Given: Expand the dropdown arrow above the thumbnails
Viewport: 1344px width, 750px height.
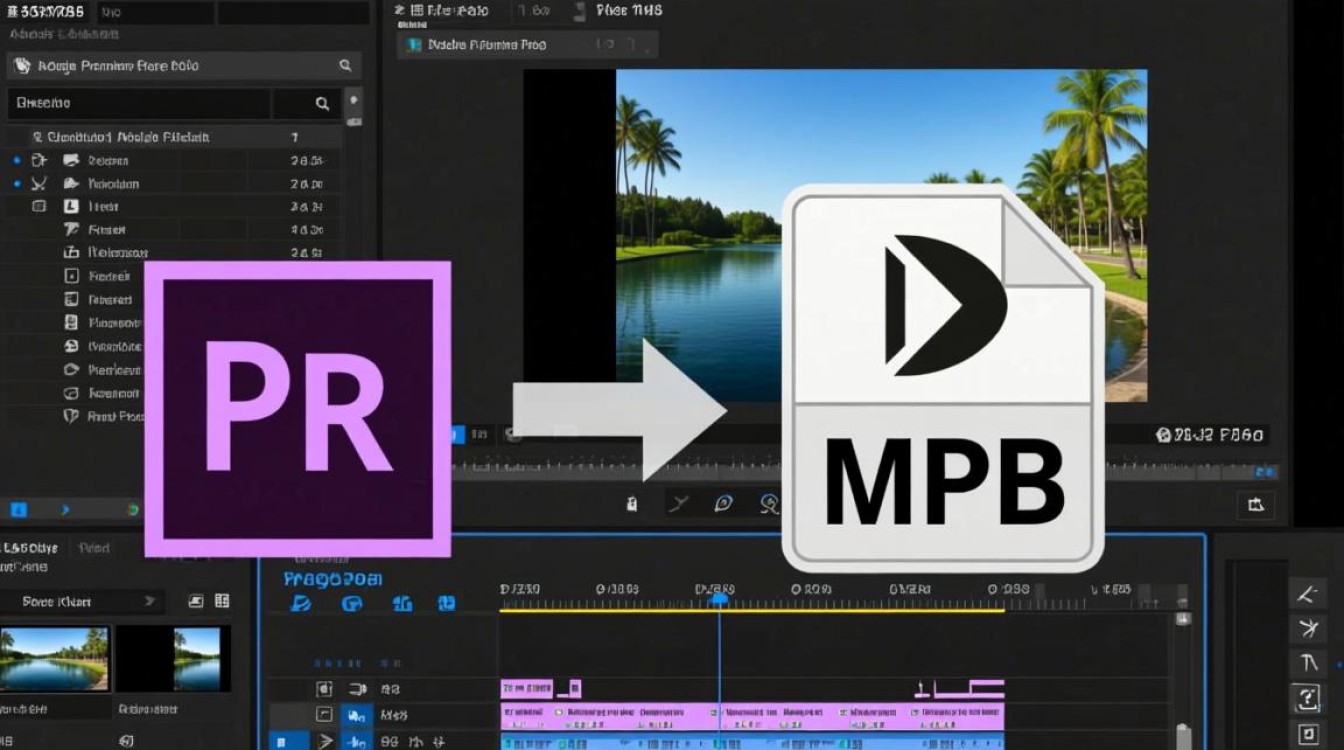Looking at the screenshot, I should pos(149,601).
